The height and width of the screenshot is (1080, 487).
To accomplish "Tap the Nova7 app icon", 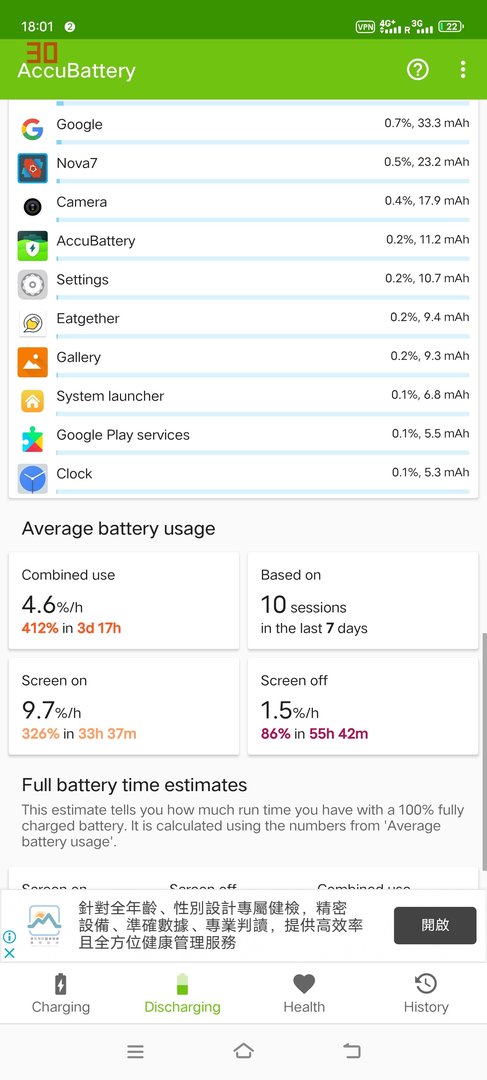I will click(32, 168).
